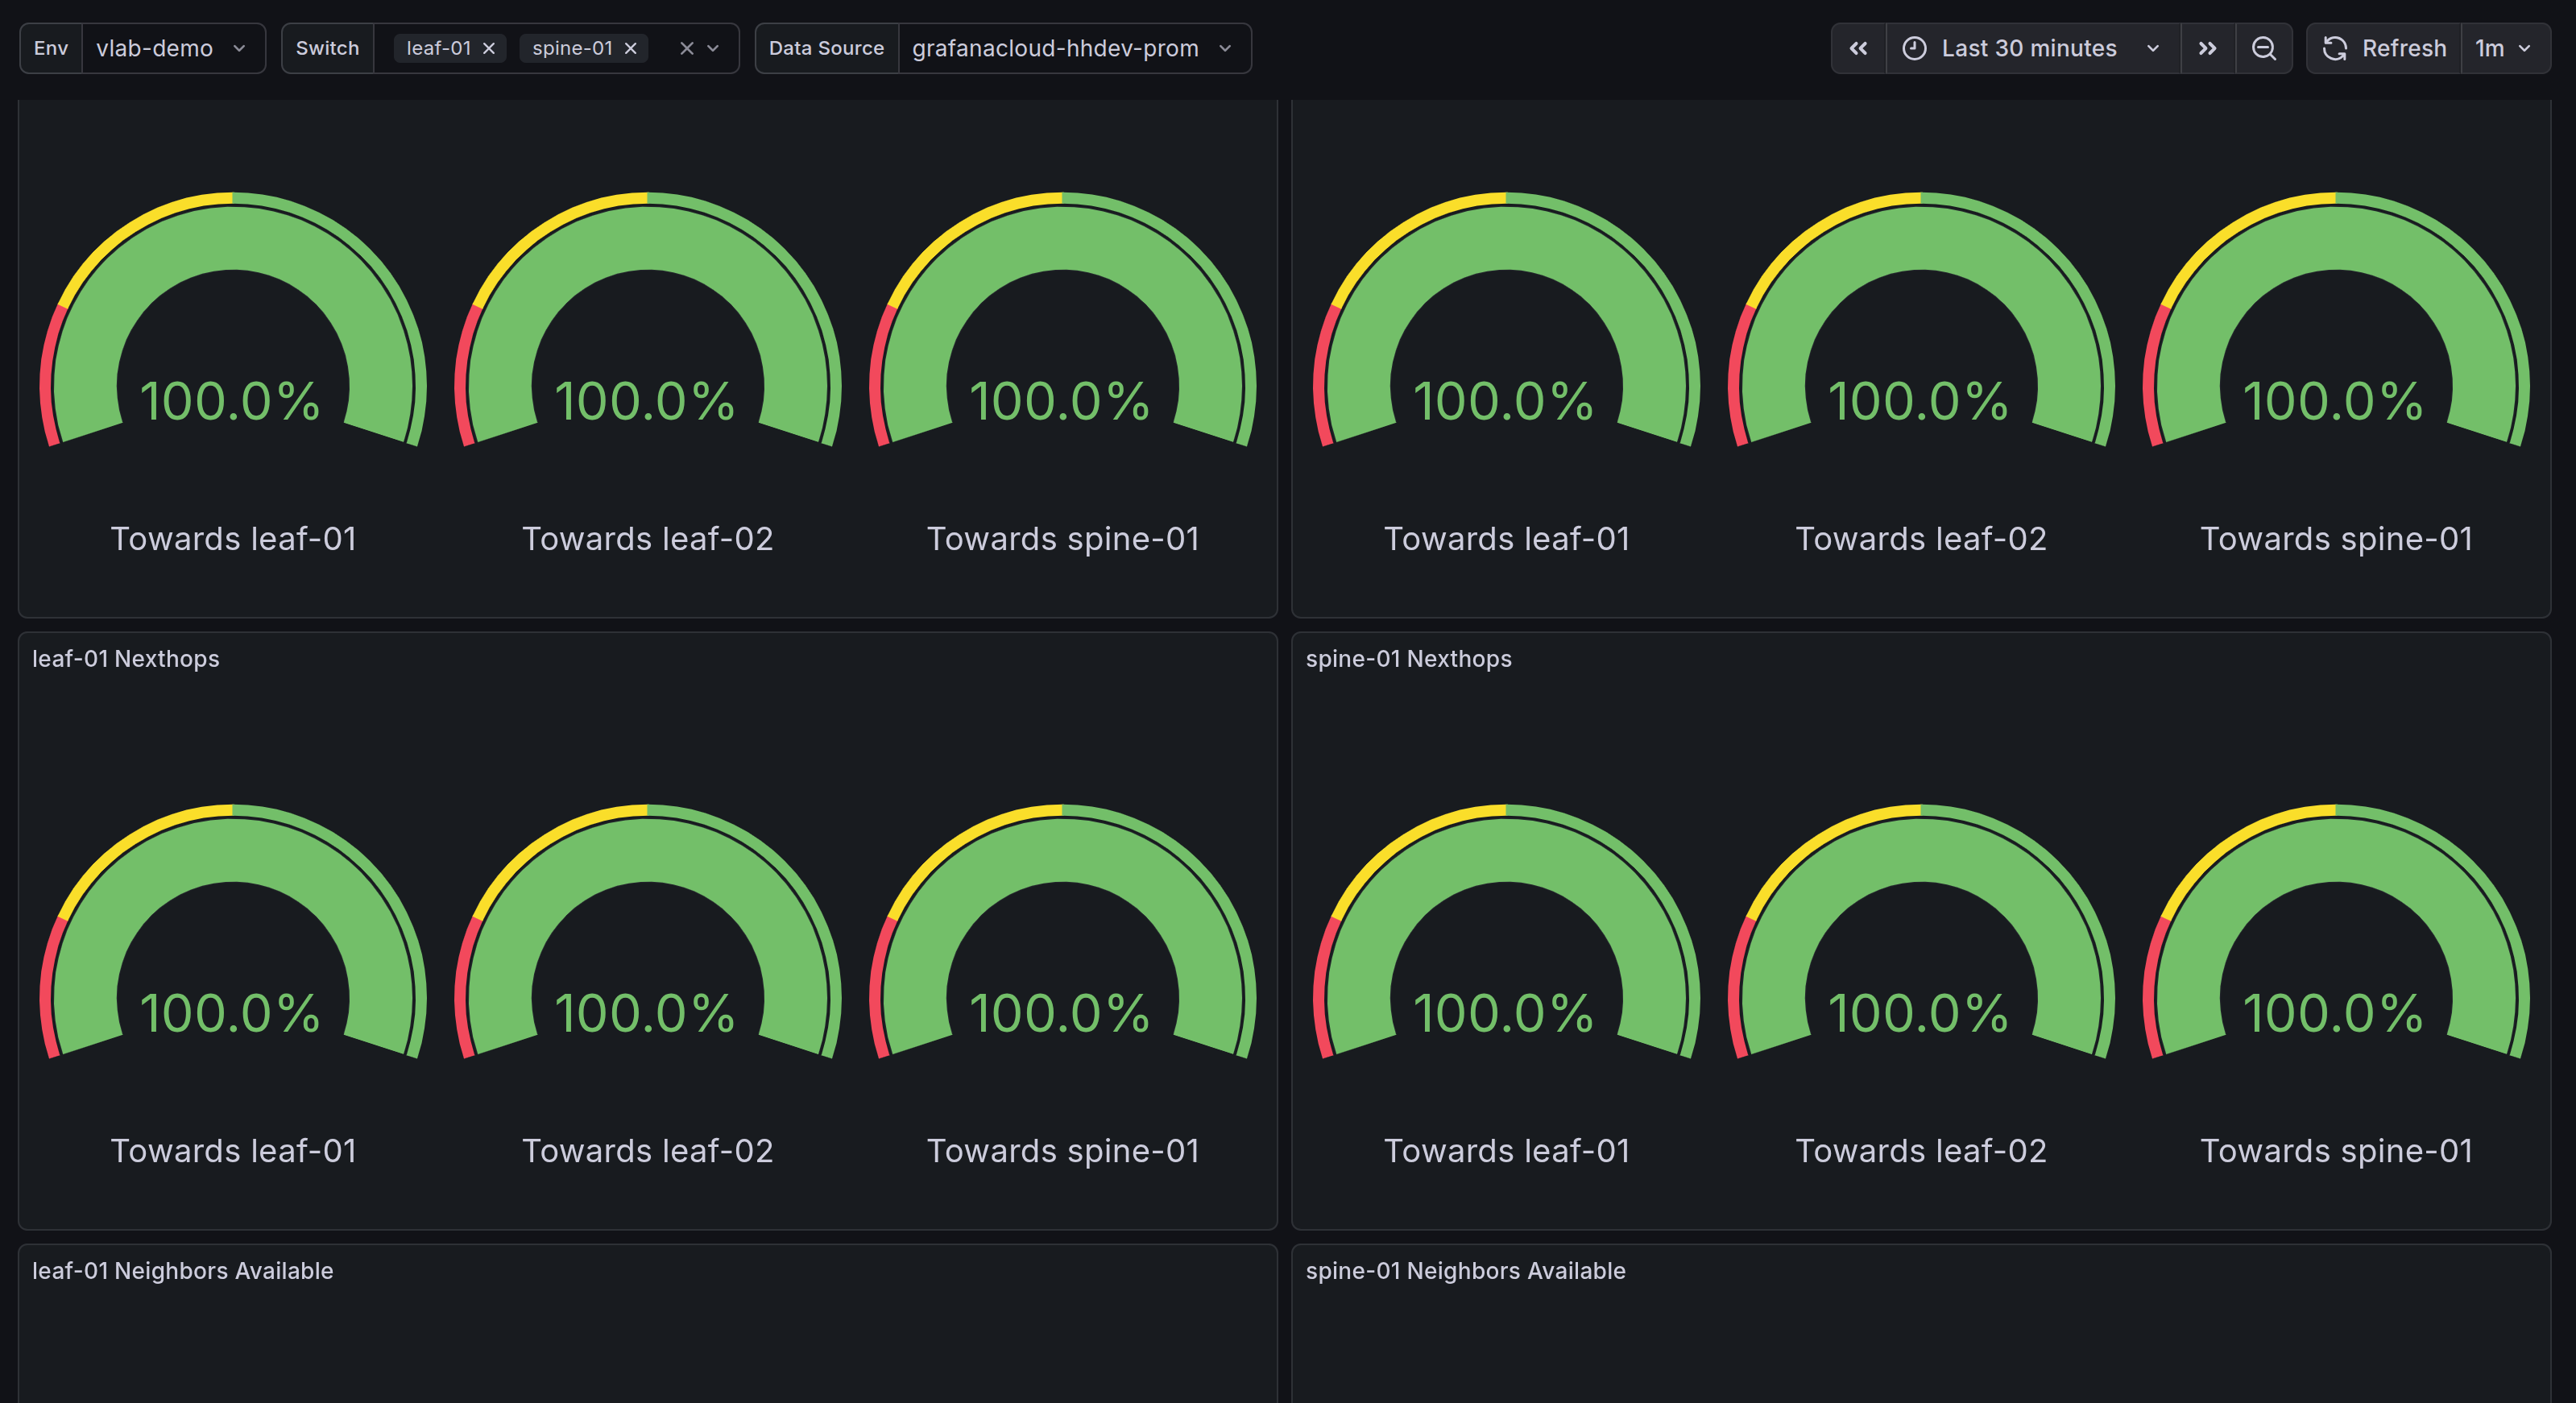Click leaf-01 Nexthops gauge Towards leaf-02

(x=647, y=960)
